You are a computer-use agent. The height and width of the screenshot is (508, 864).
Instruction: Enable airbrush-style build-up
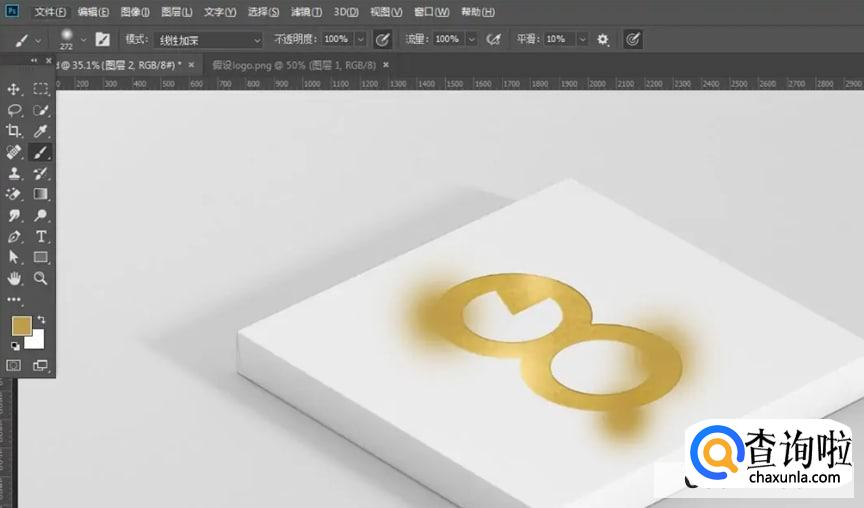[494, 39]
